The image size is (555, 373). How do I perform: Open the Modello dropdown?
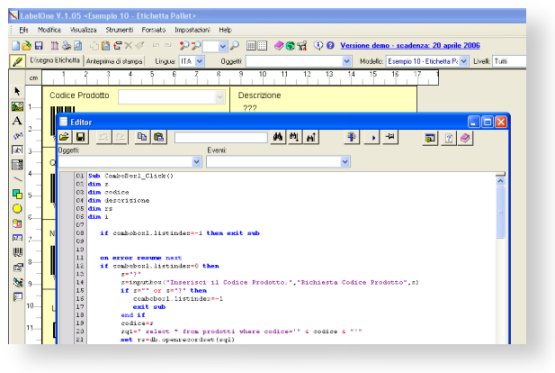(464, 61)
